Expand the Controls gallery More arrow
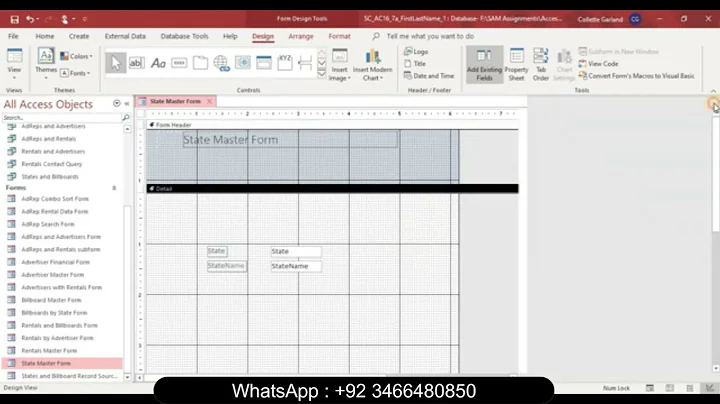This screenshot has height=404, width=720. [x=322, y=73]
